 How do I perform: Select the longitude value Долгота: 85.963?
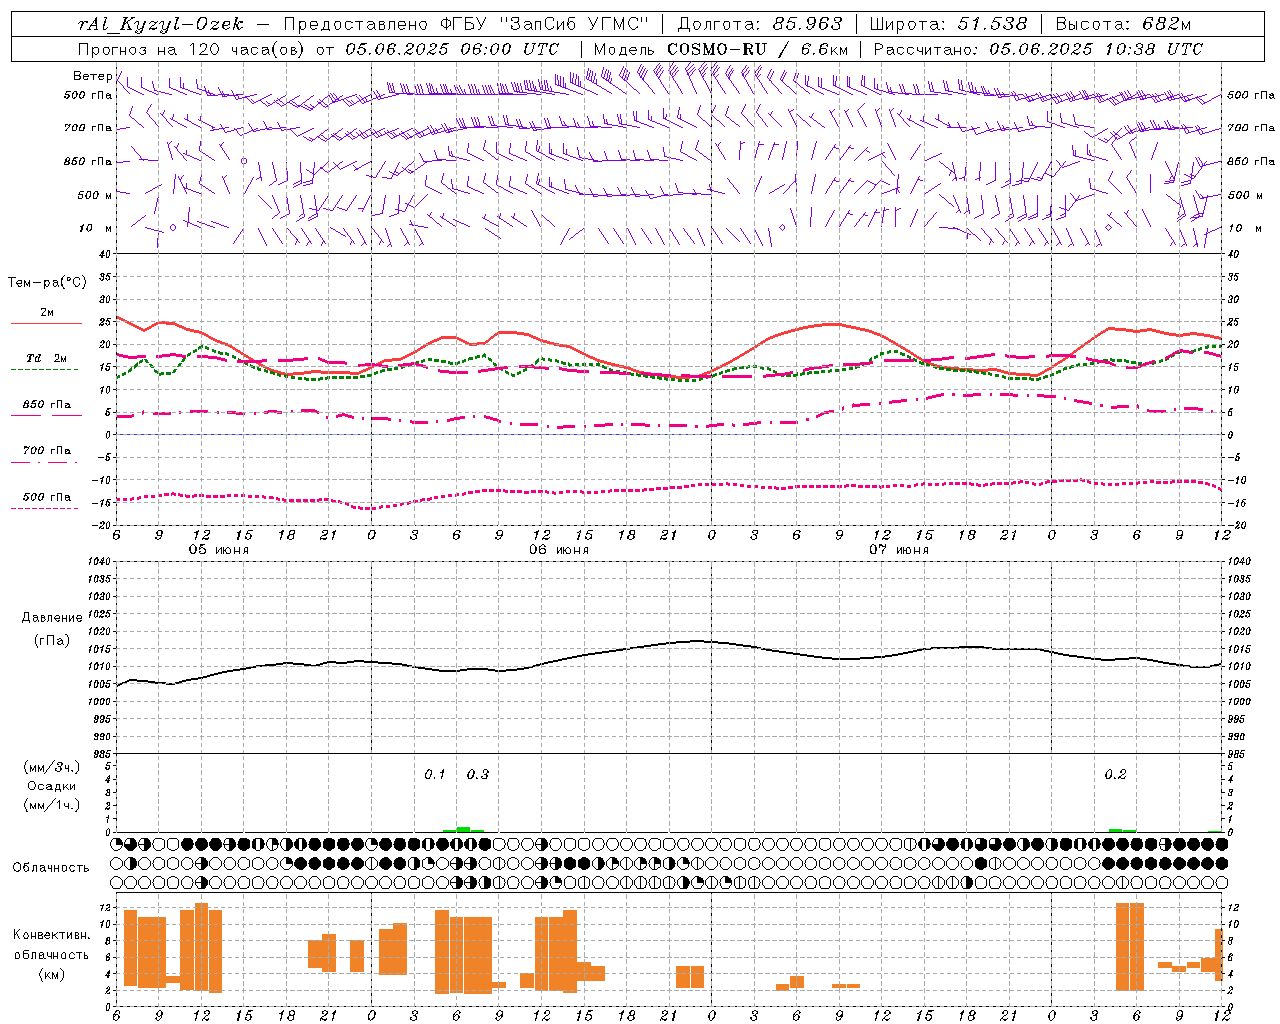760,24
